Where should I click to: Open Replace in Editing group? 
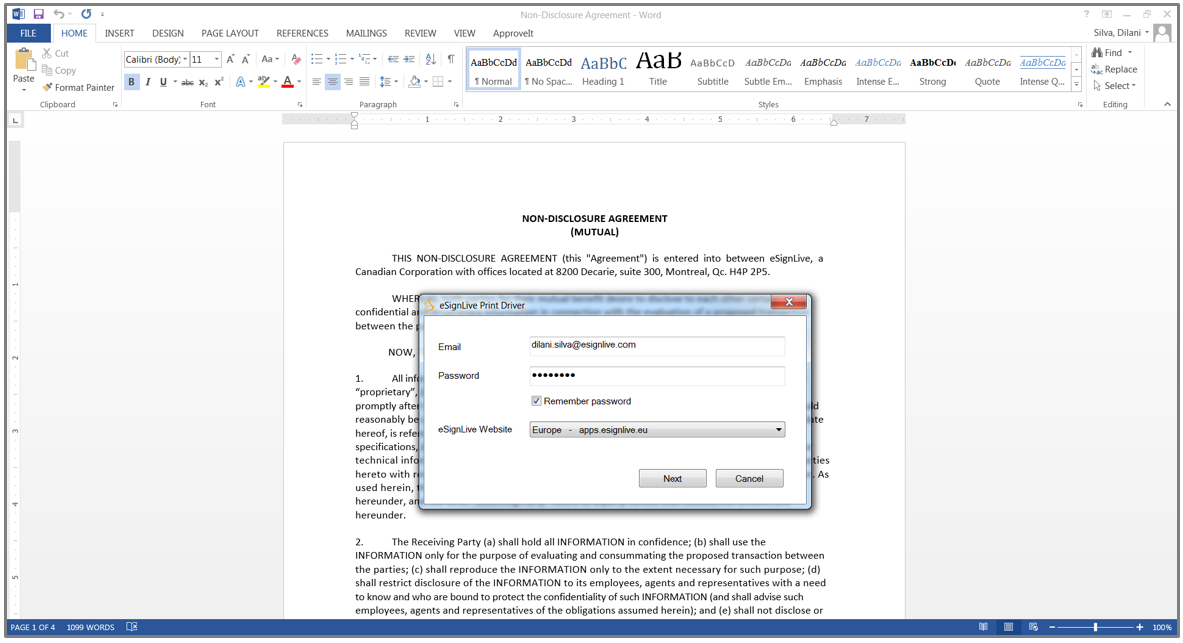(x=1114, y=69)
